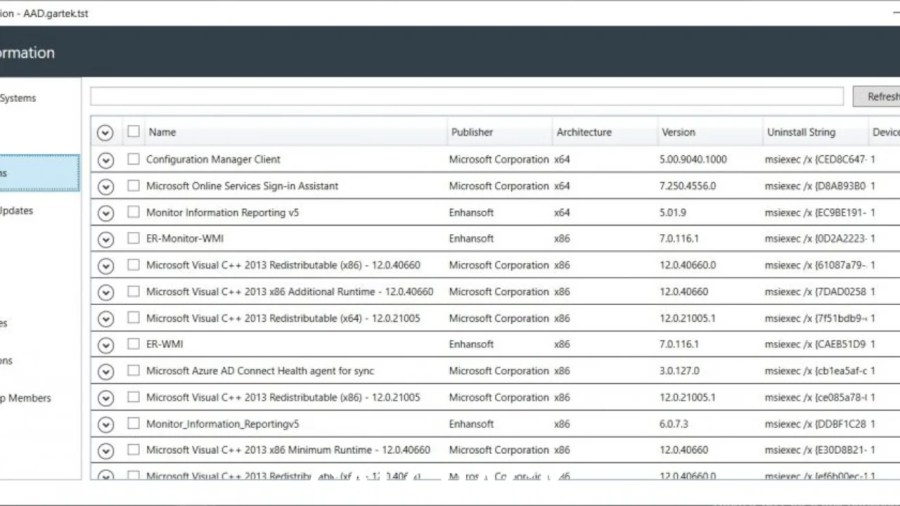
Task: Click ER-Monitor-WMI name text
Action: (185, 239)
